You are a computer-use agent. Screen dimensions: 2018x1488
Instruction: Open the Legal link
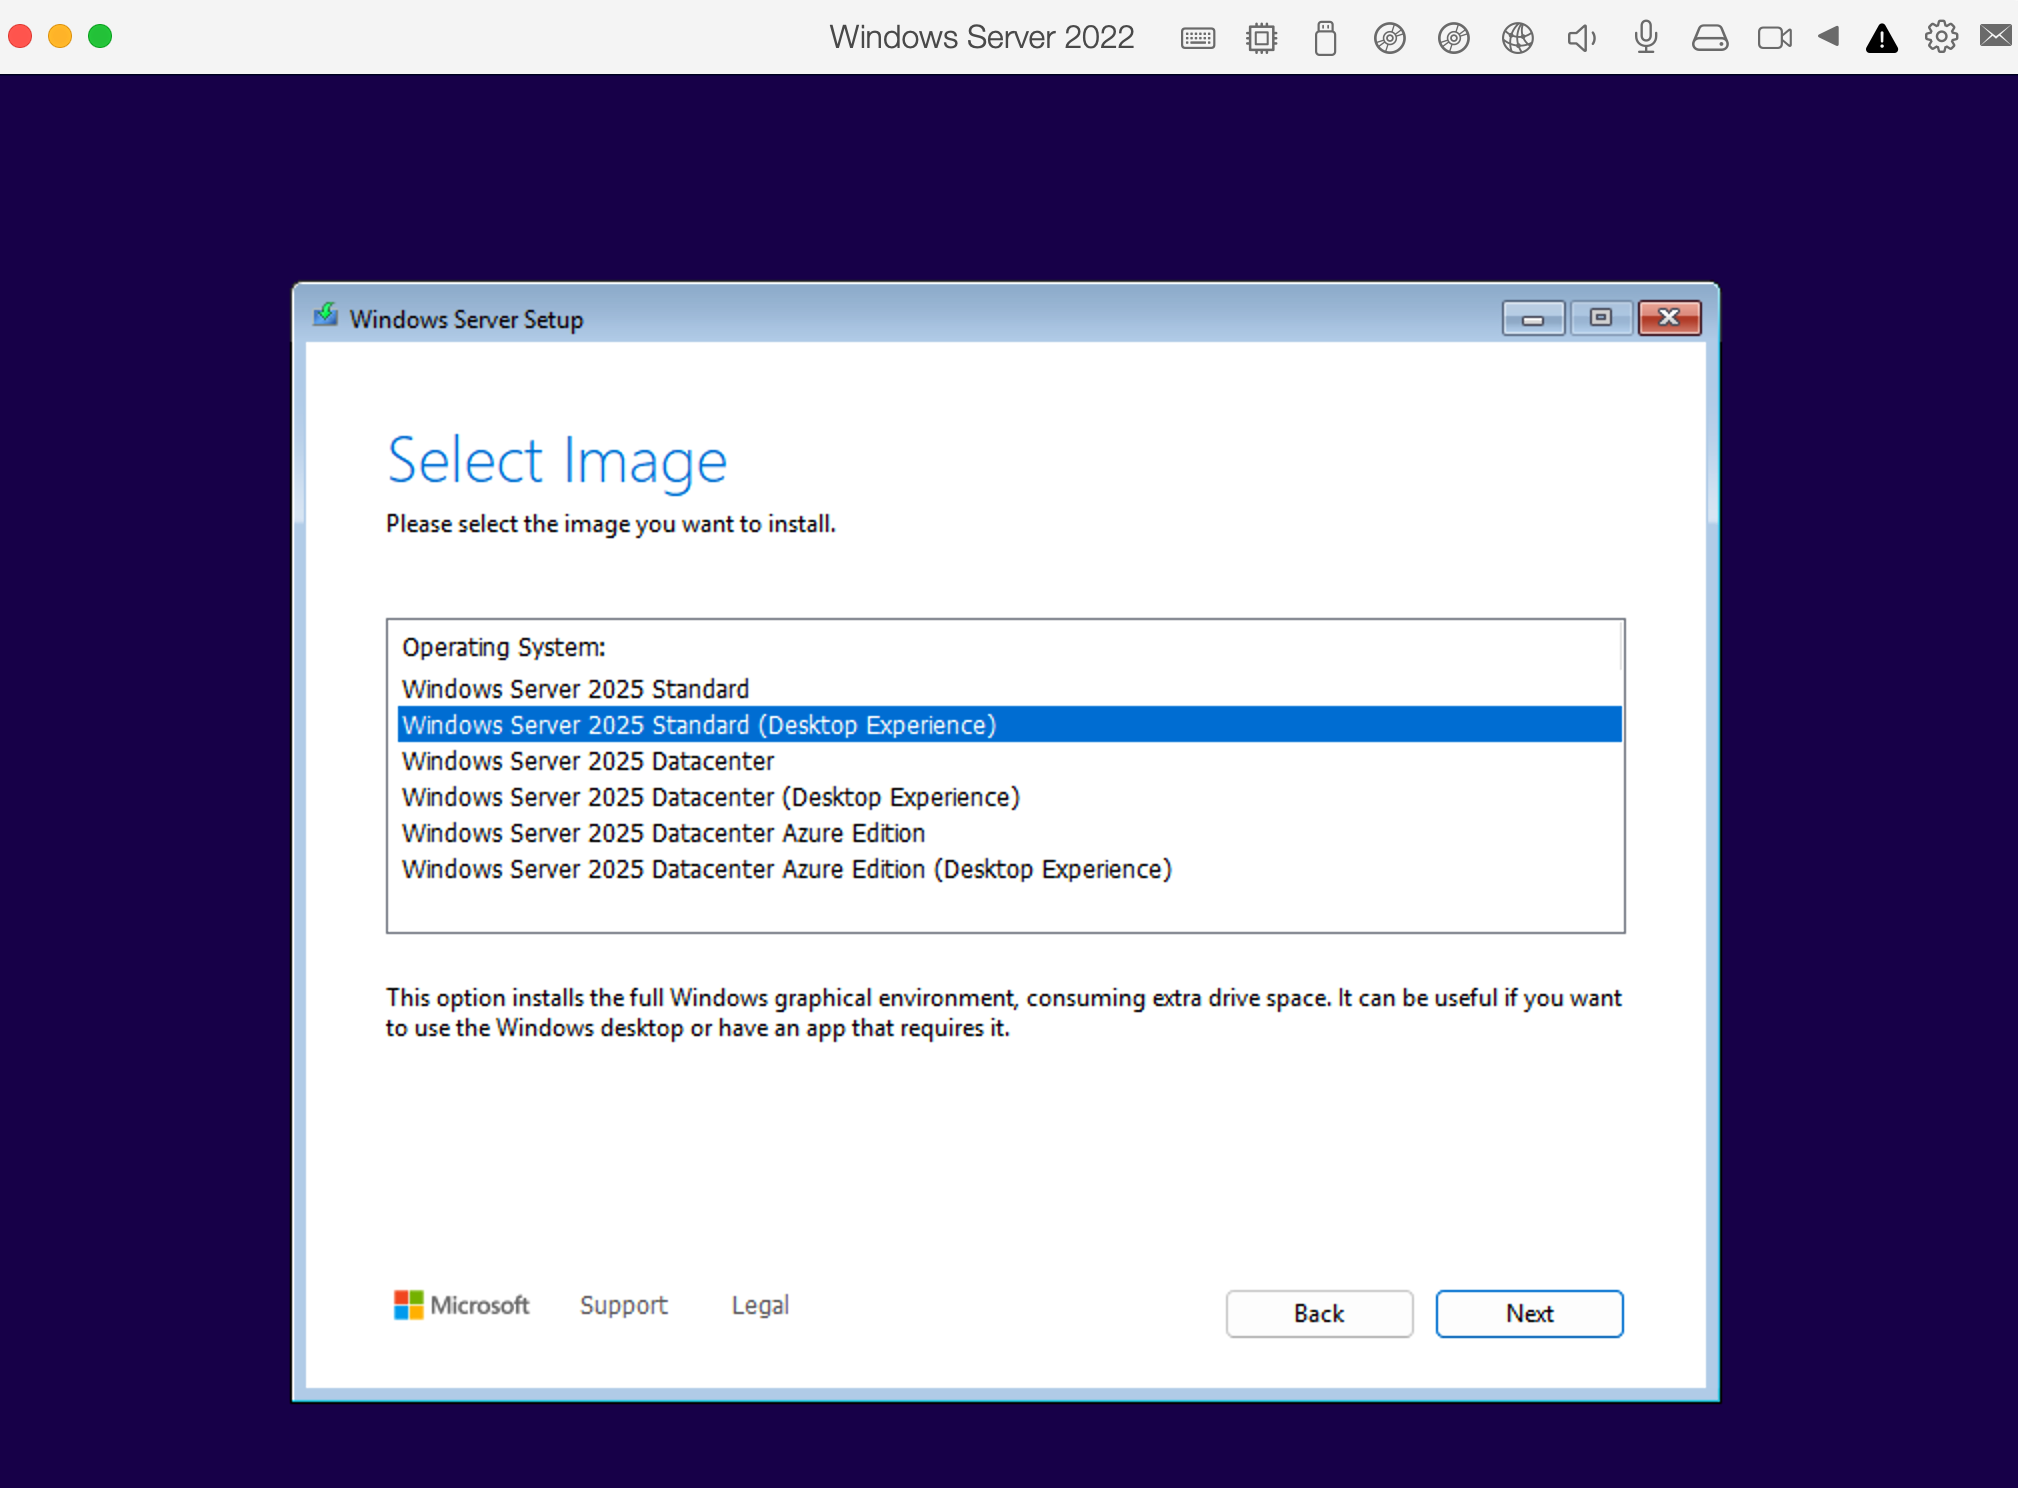pos(760,1305)
